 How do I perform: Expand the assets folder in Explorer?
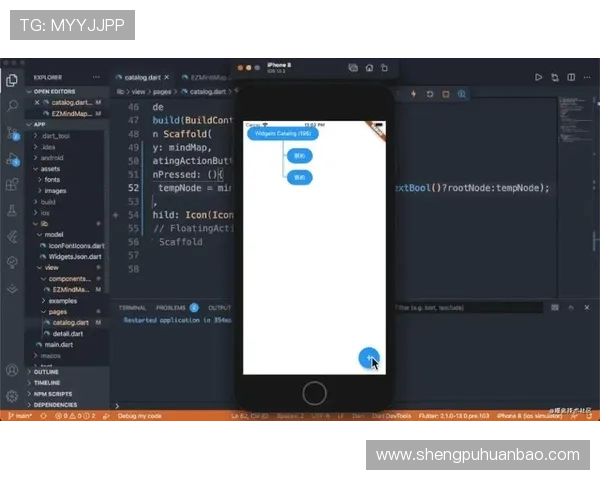coord(50,169)
